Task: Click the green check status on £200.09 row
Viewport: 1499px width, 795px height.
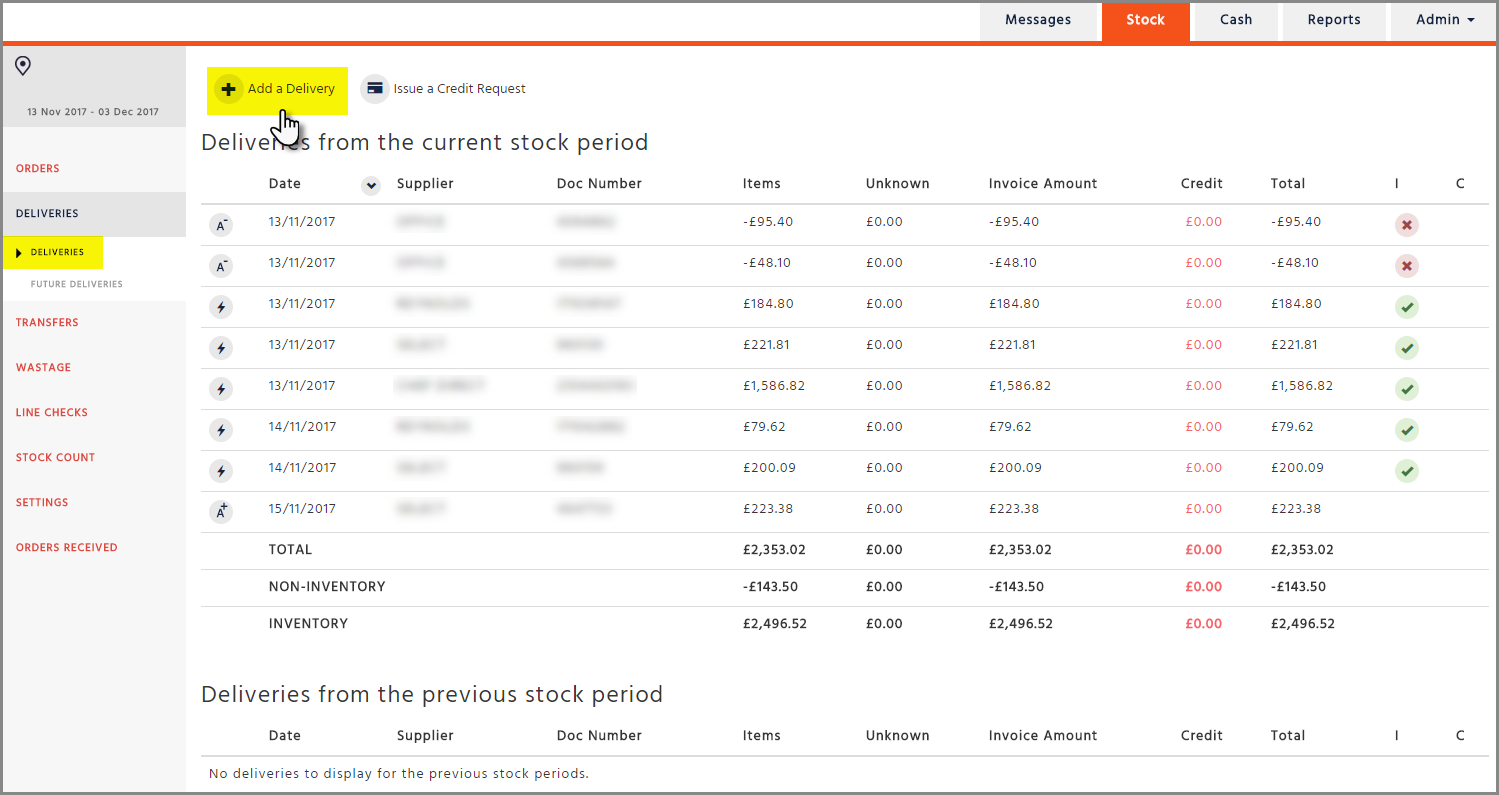Action: point(1407,471)
